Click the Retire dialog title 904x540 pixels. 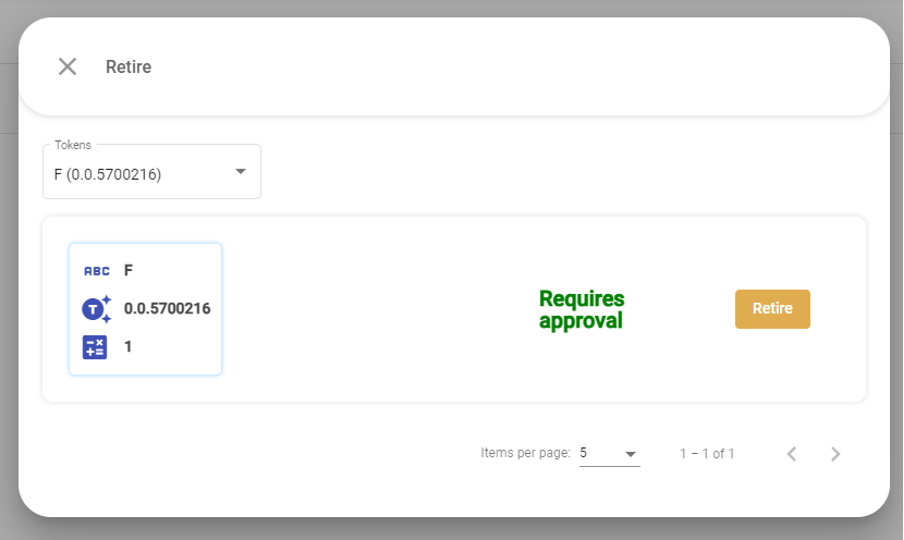point(129,67)
